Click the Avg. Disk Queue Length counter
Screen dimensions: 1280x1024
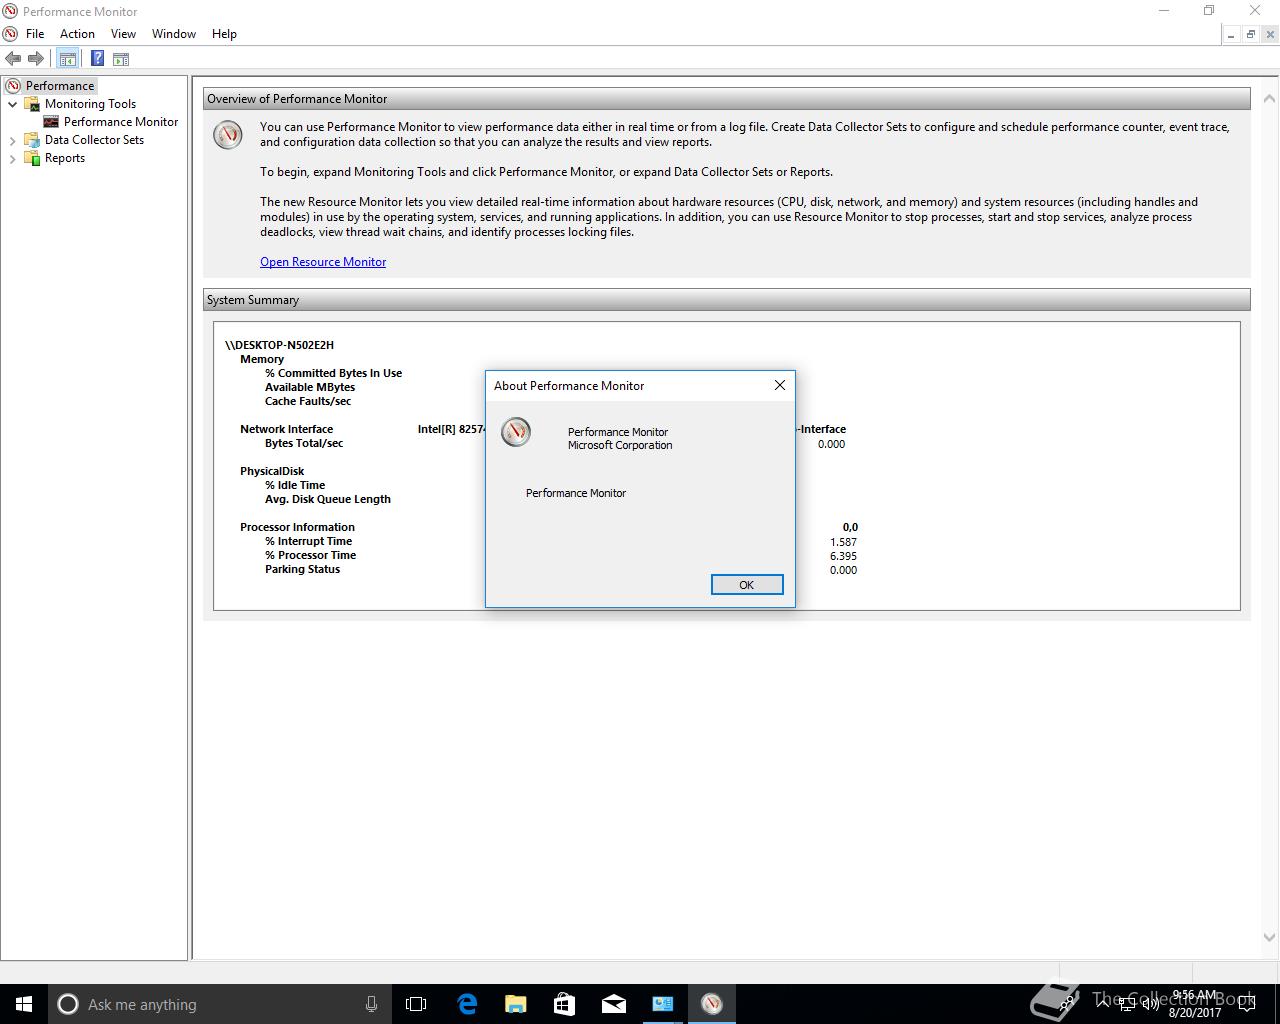(x=328, y=499)
